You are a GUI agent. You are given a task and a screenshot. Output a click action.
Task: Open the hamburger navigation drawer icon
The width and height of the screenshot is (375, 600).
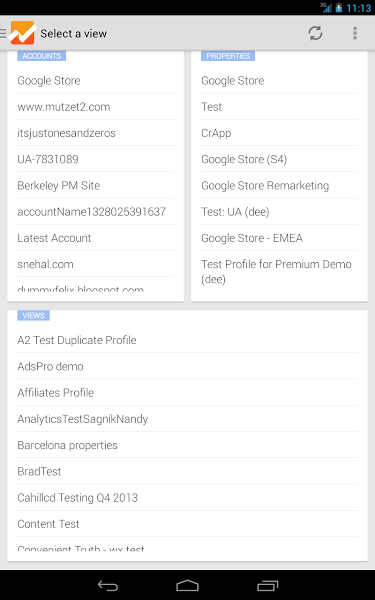[3, 33]
